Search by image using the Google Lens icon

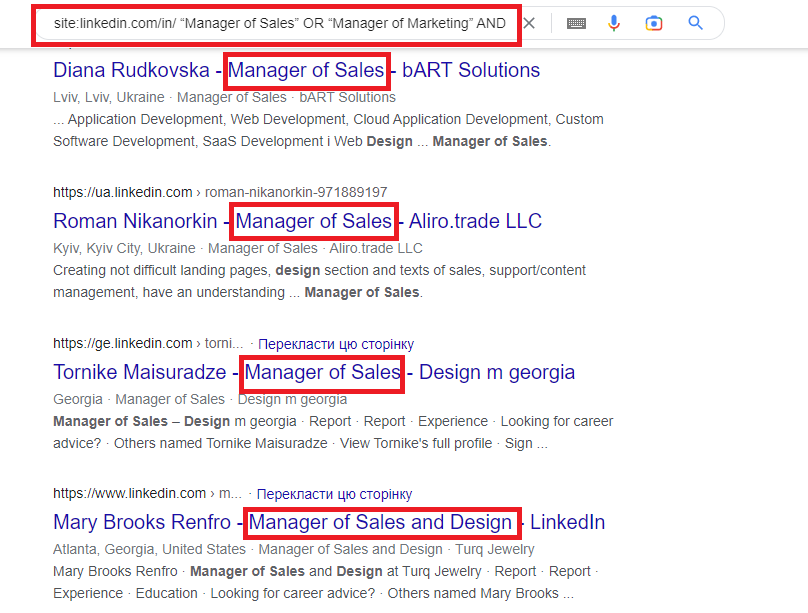pos(653,22)
